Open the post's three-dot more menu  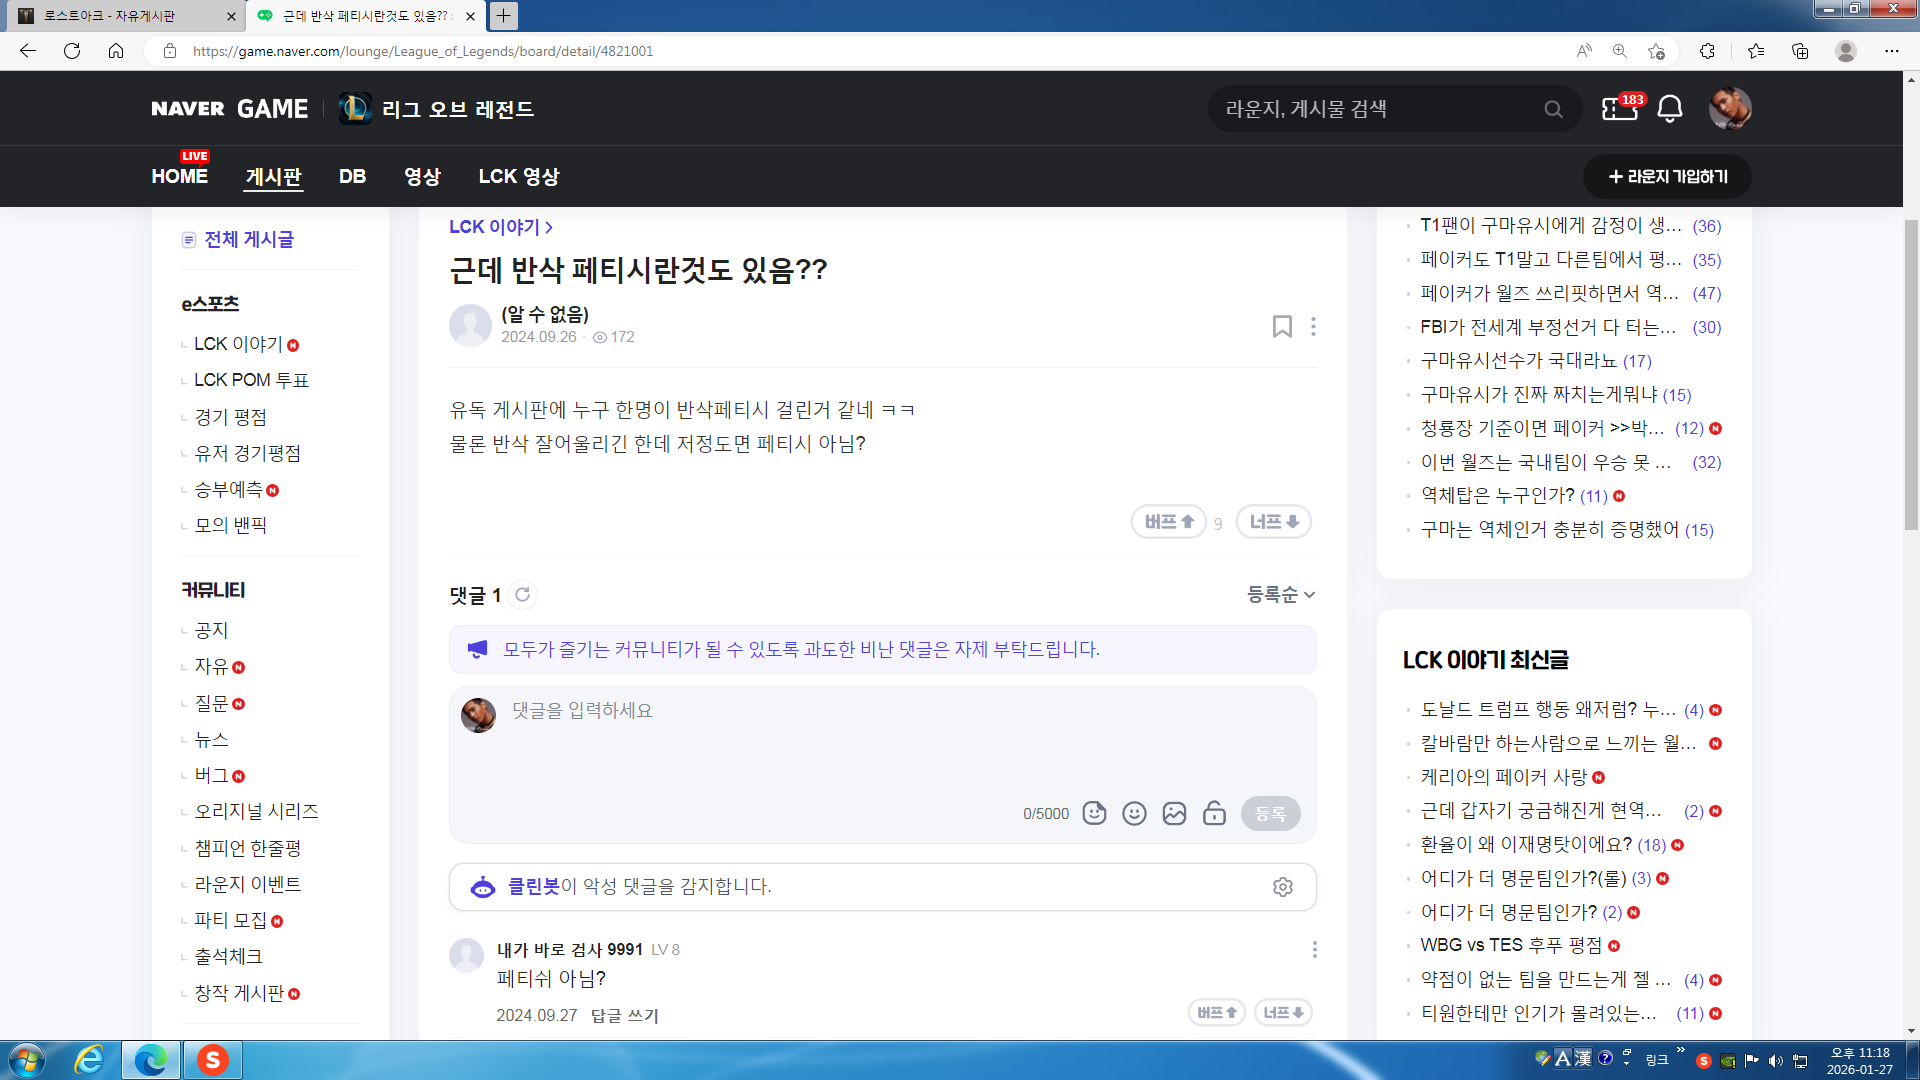(x=1313, y=326)
